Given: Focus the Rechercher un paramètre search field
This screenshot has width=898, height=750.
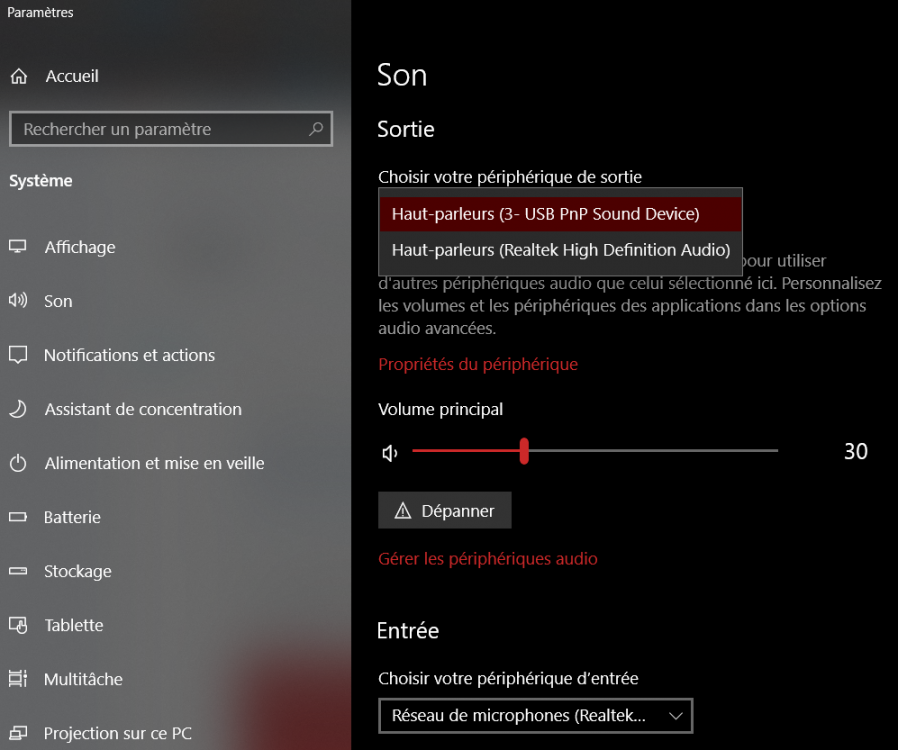Looking at the screenshot, I should (160, 129).
